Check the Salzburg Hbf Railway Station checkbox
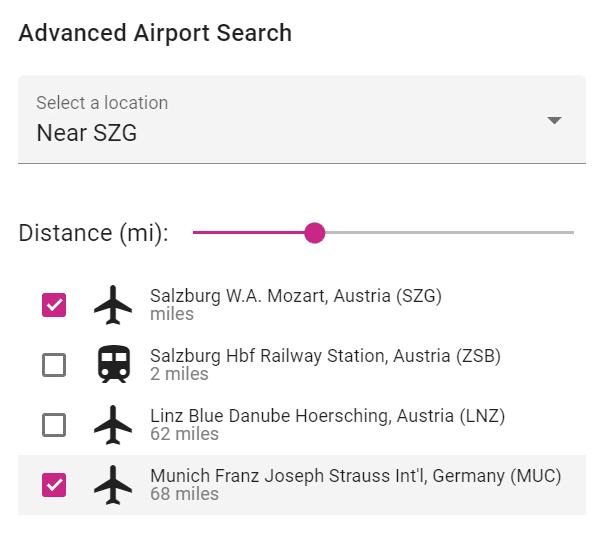 (54, 365)
